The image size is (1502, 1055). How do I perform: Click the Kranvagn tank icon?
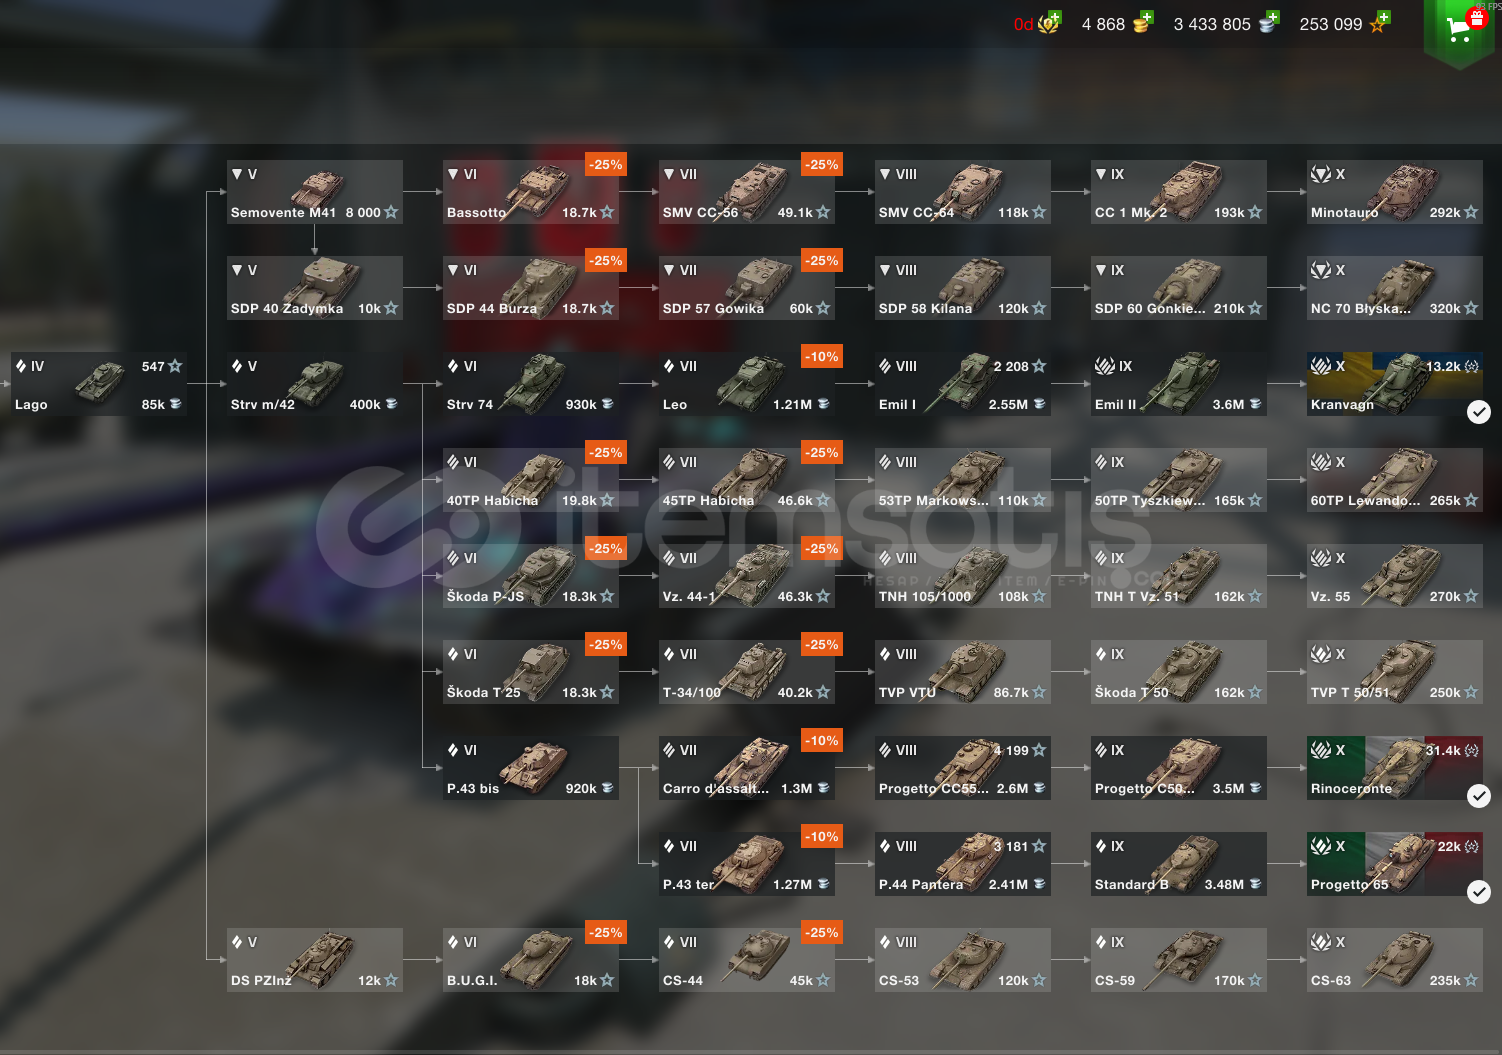(1394, 384)
